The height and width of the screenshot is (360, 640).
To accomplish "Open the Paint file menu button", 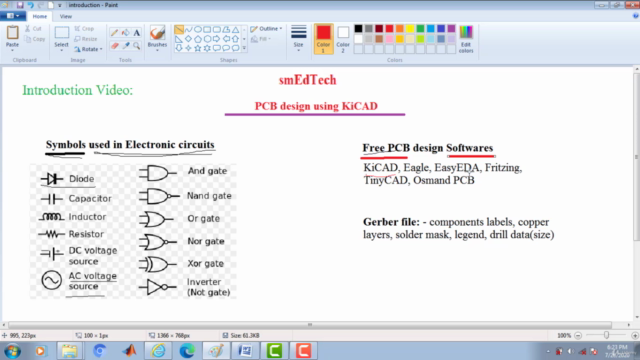I will (13, 16).
